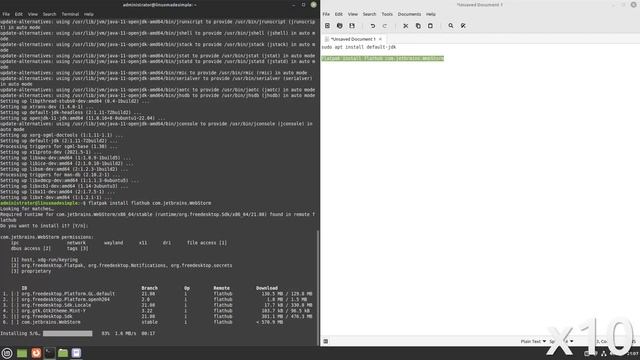Open the text editor Help menu
The height and width of the screenshot is (360, 640).
[431, 14]
